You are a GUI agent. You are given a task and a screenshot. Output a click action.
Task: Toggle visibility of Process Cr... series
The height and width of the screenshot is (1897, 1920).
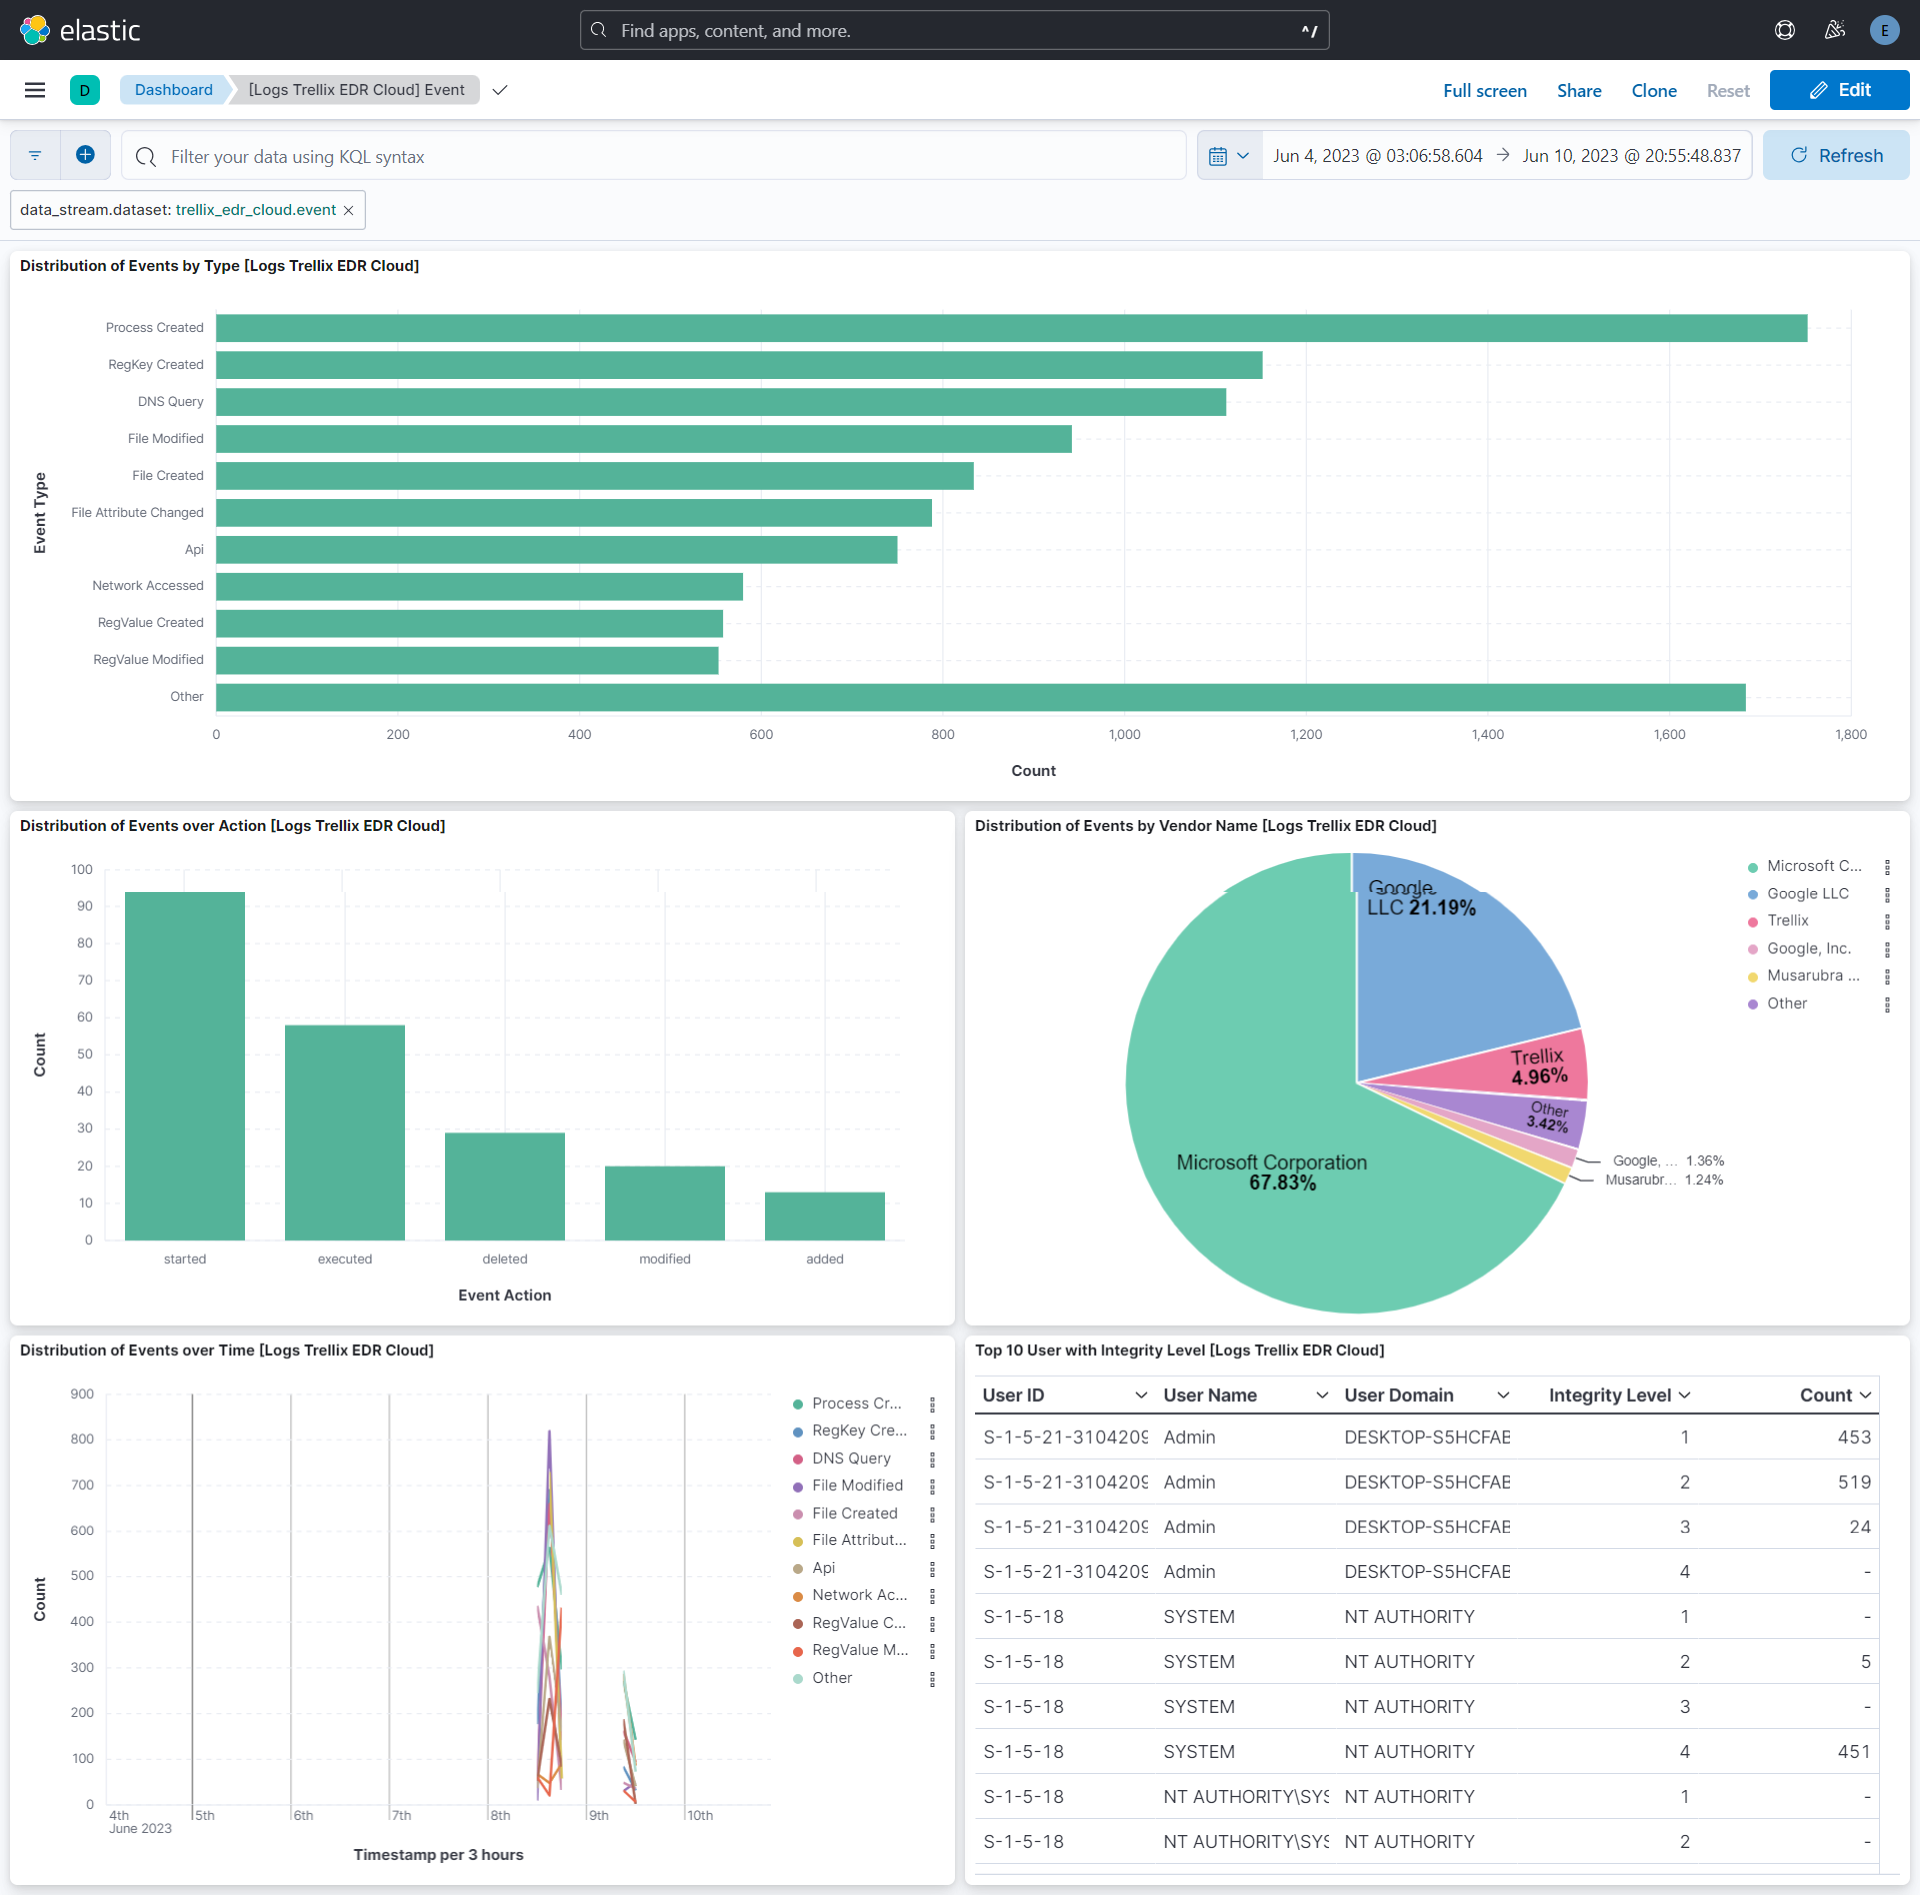(x=857, y=1404)
